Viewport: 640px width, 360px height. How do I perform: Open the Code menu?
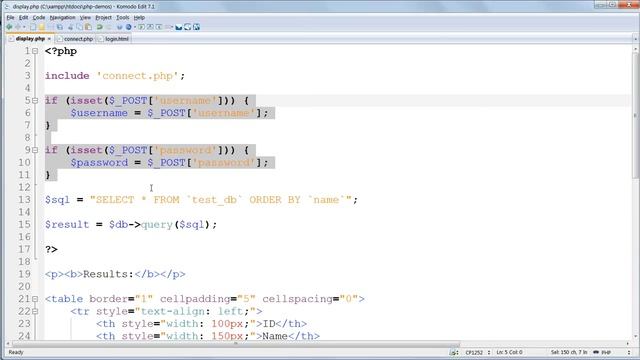pyautogui.click(x=39, y=18)
